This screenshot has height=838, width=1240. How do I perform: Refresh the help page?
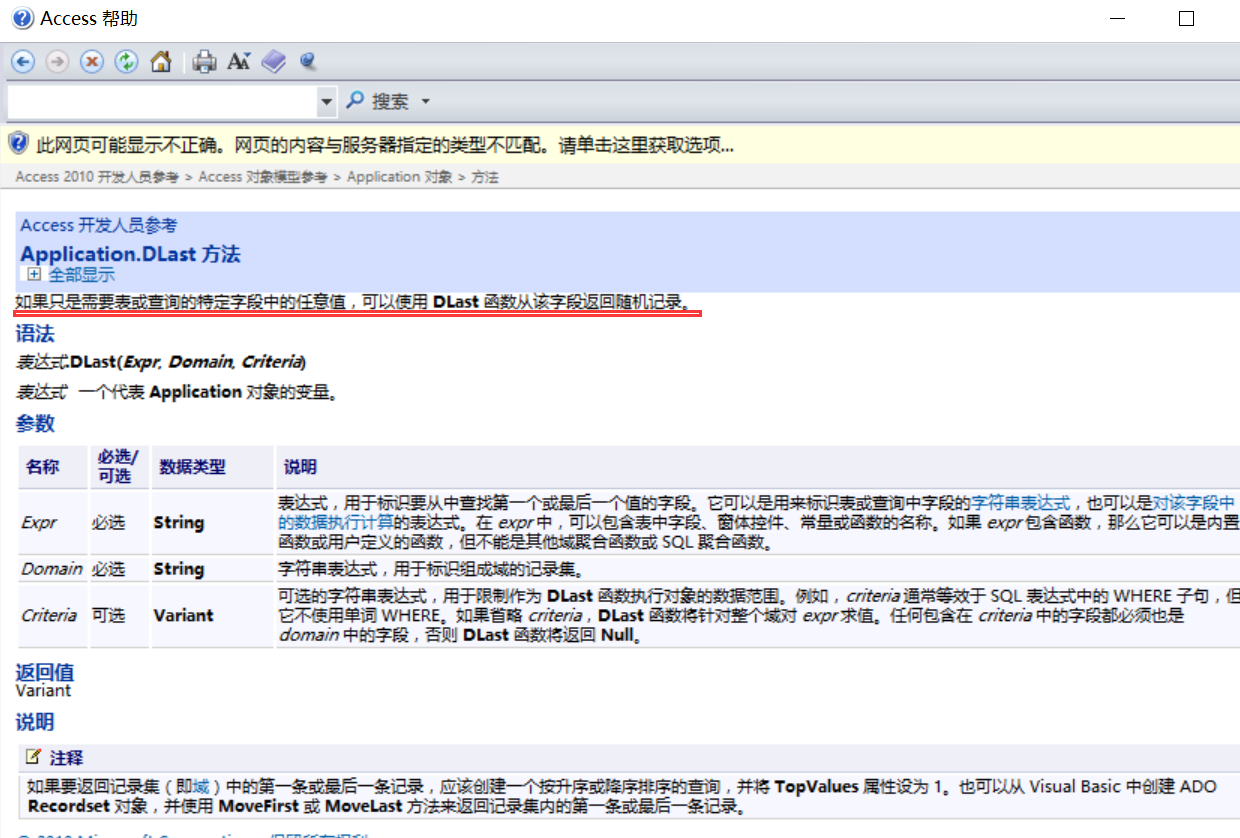pyautogui.click(x=126, y=62)
